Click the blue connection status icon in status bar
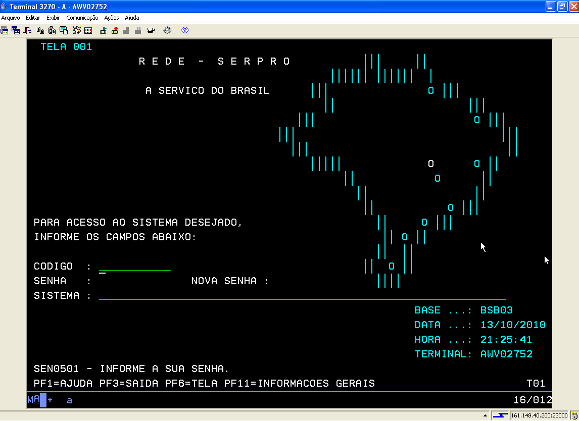This screenshot has height=421, width=579. tap(500, 415)
